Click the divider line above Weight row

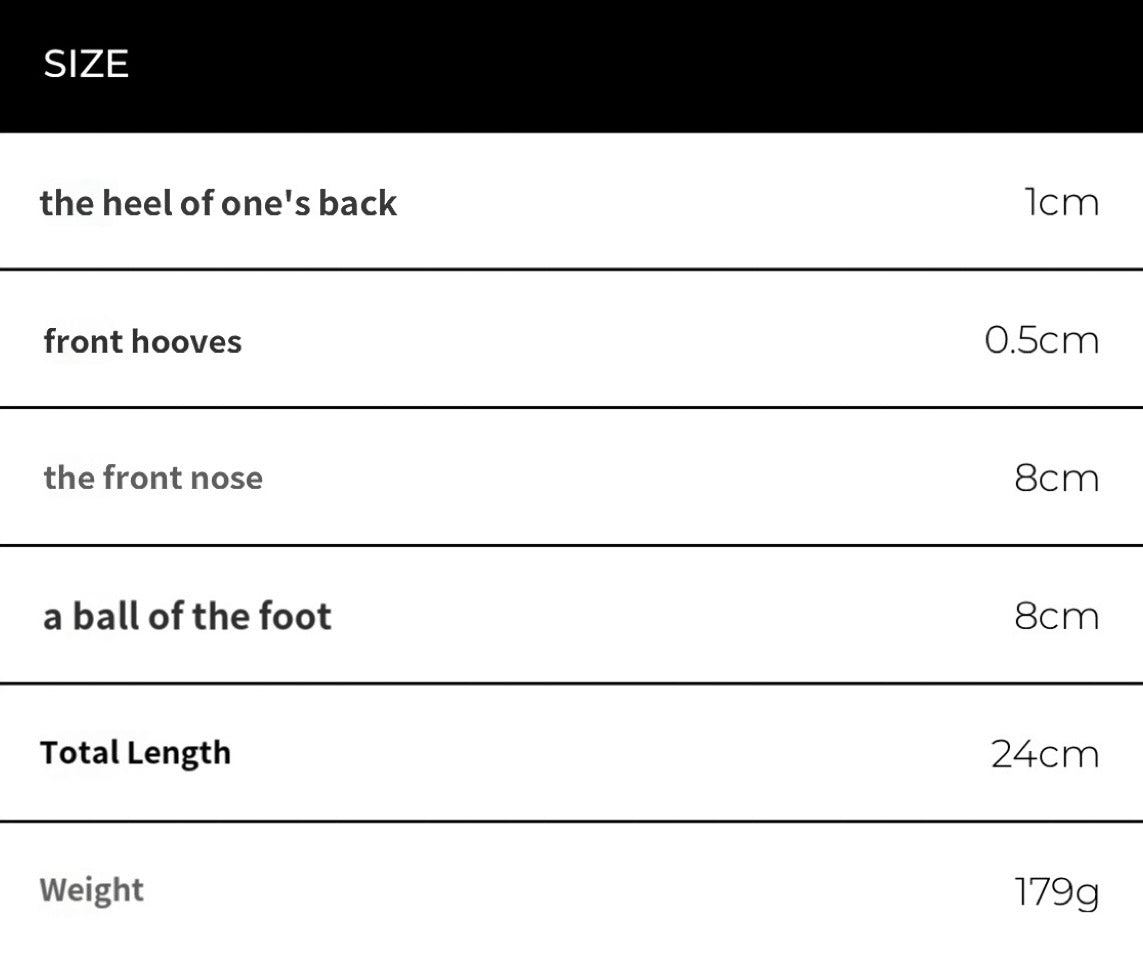tap(572, 822)
